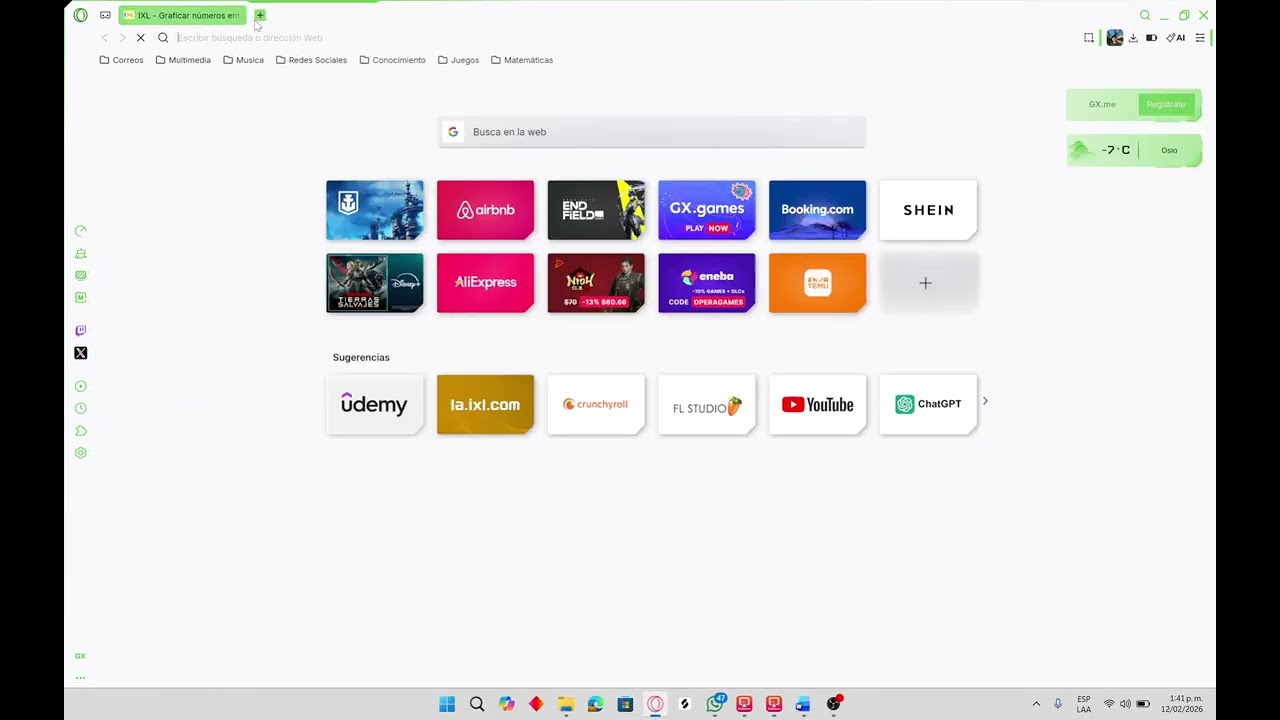Click the GX.me label
The width and height of the screenshot is (1280, 720).
click(x=1102, y=104)
